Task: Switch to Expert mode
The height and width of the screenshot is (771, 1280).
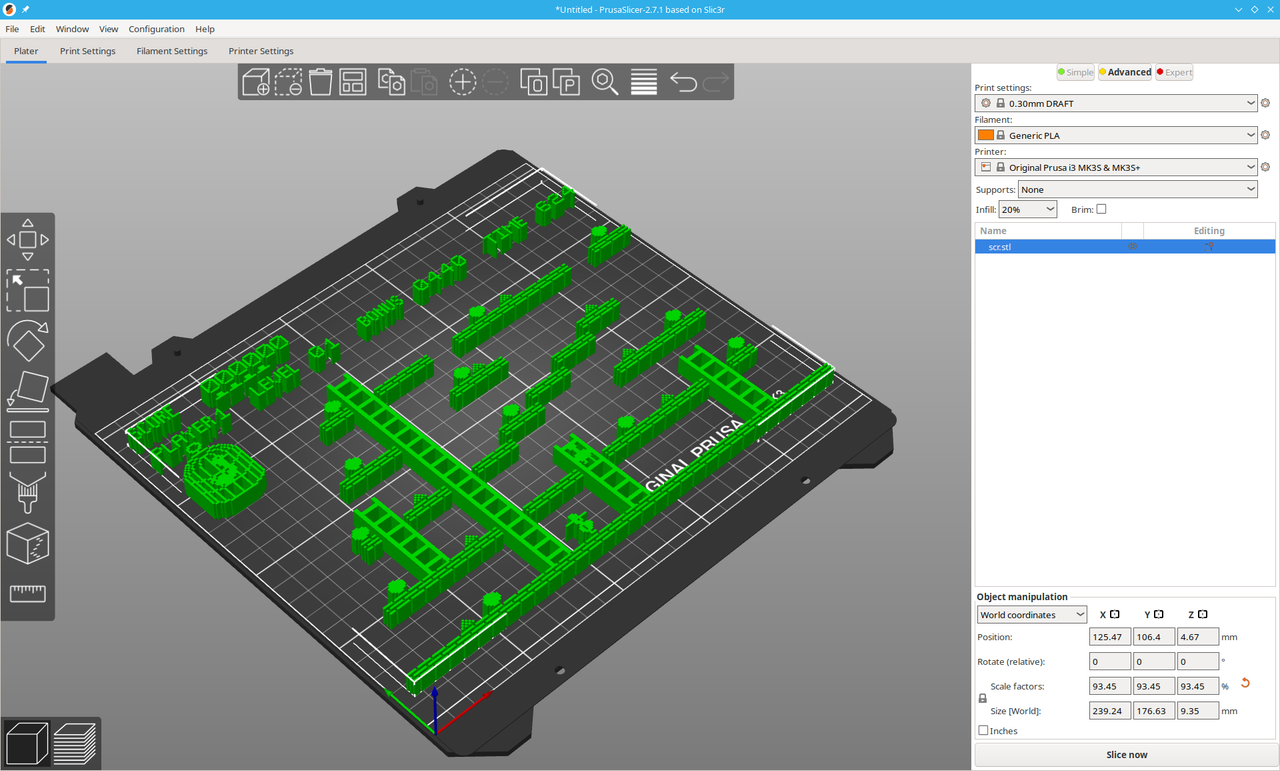Action: click(x=1174, y=72)
